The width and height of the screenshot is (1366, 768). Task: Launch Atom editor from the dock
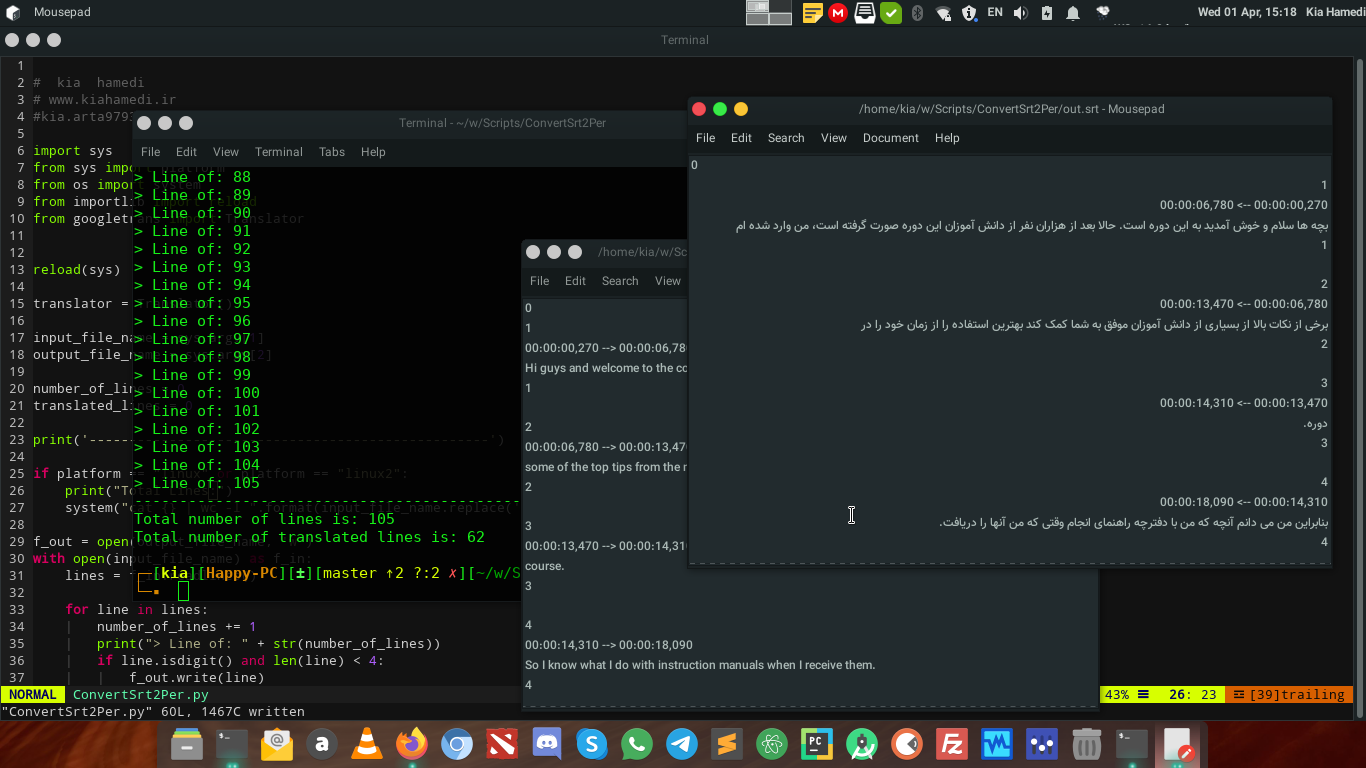tap(772, 744)
